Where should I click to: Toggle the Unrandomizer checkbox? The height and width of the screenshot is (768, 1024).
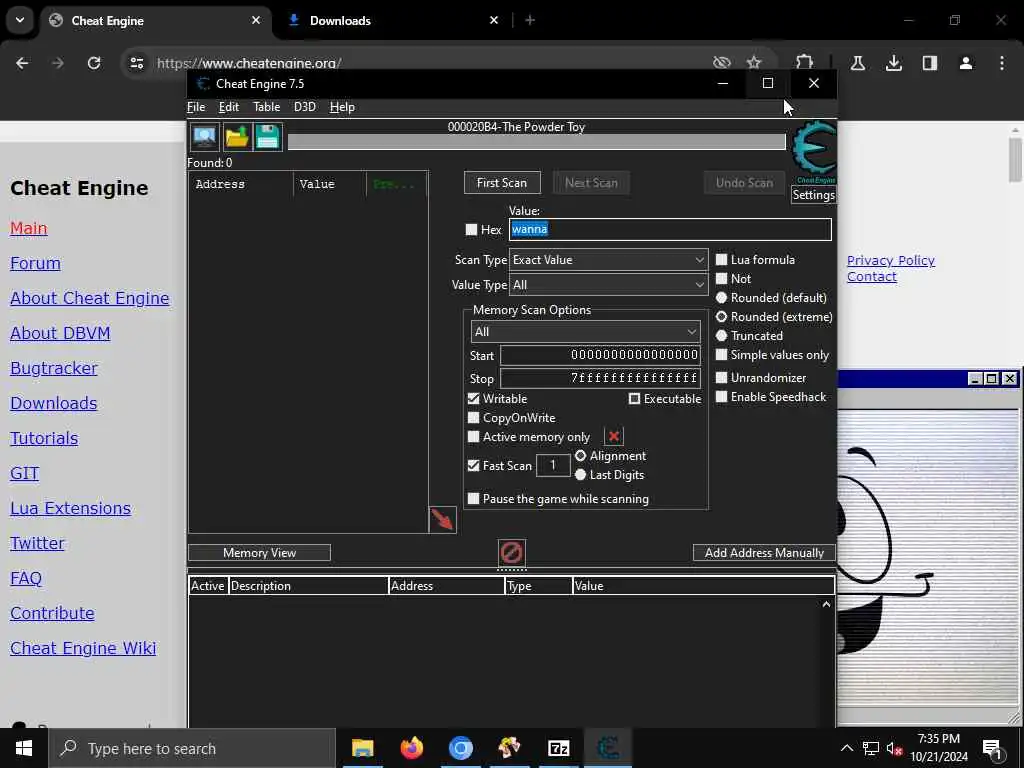(722, 377)
